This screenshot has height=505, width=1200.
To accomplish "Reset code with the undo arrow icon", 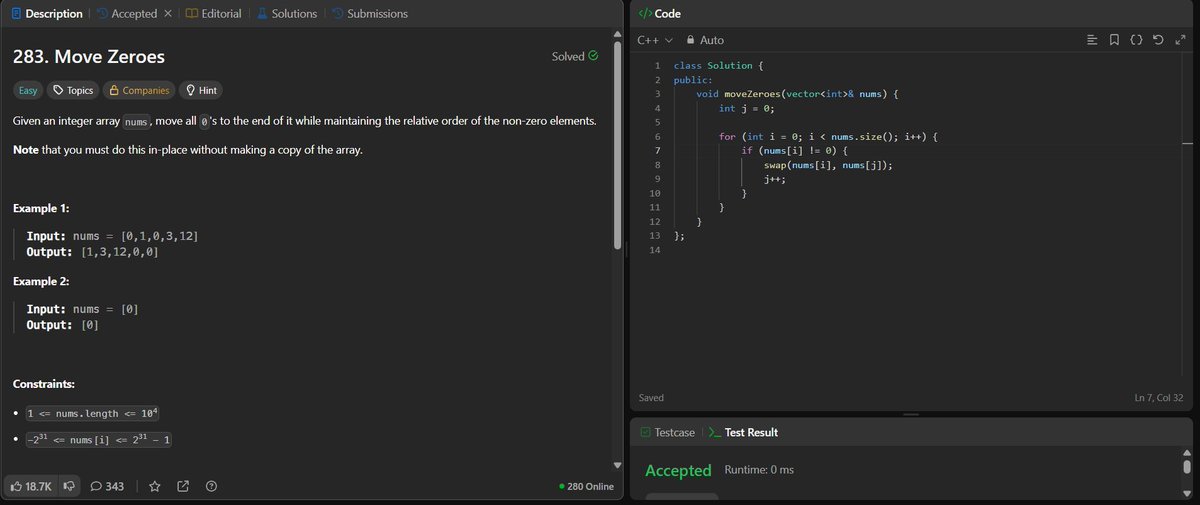I will pyautogui.click(x=1158, y=40).
